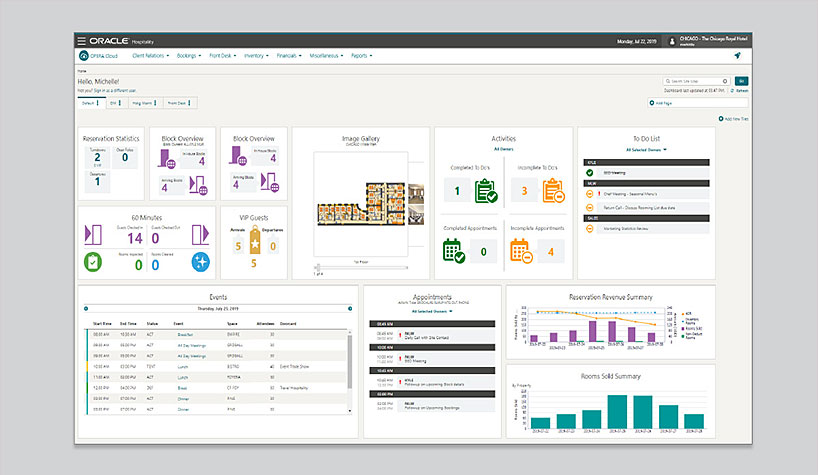The height and width of the screenshot is (475, 818).
Task: Click the 60 Minutes guests checked-out door icon
Action: tap(200, 235)
